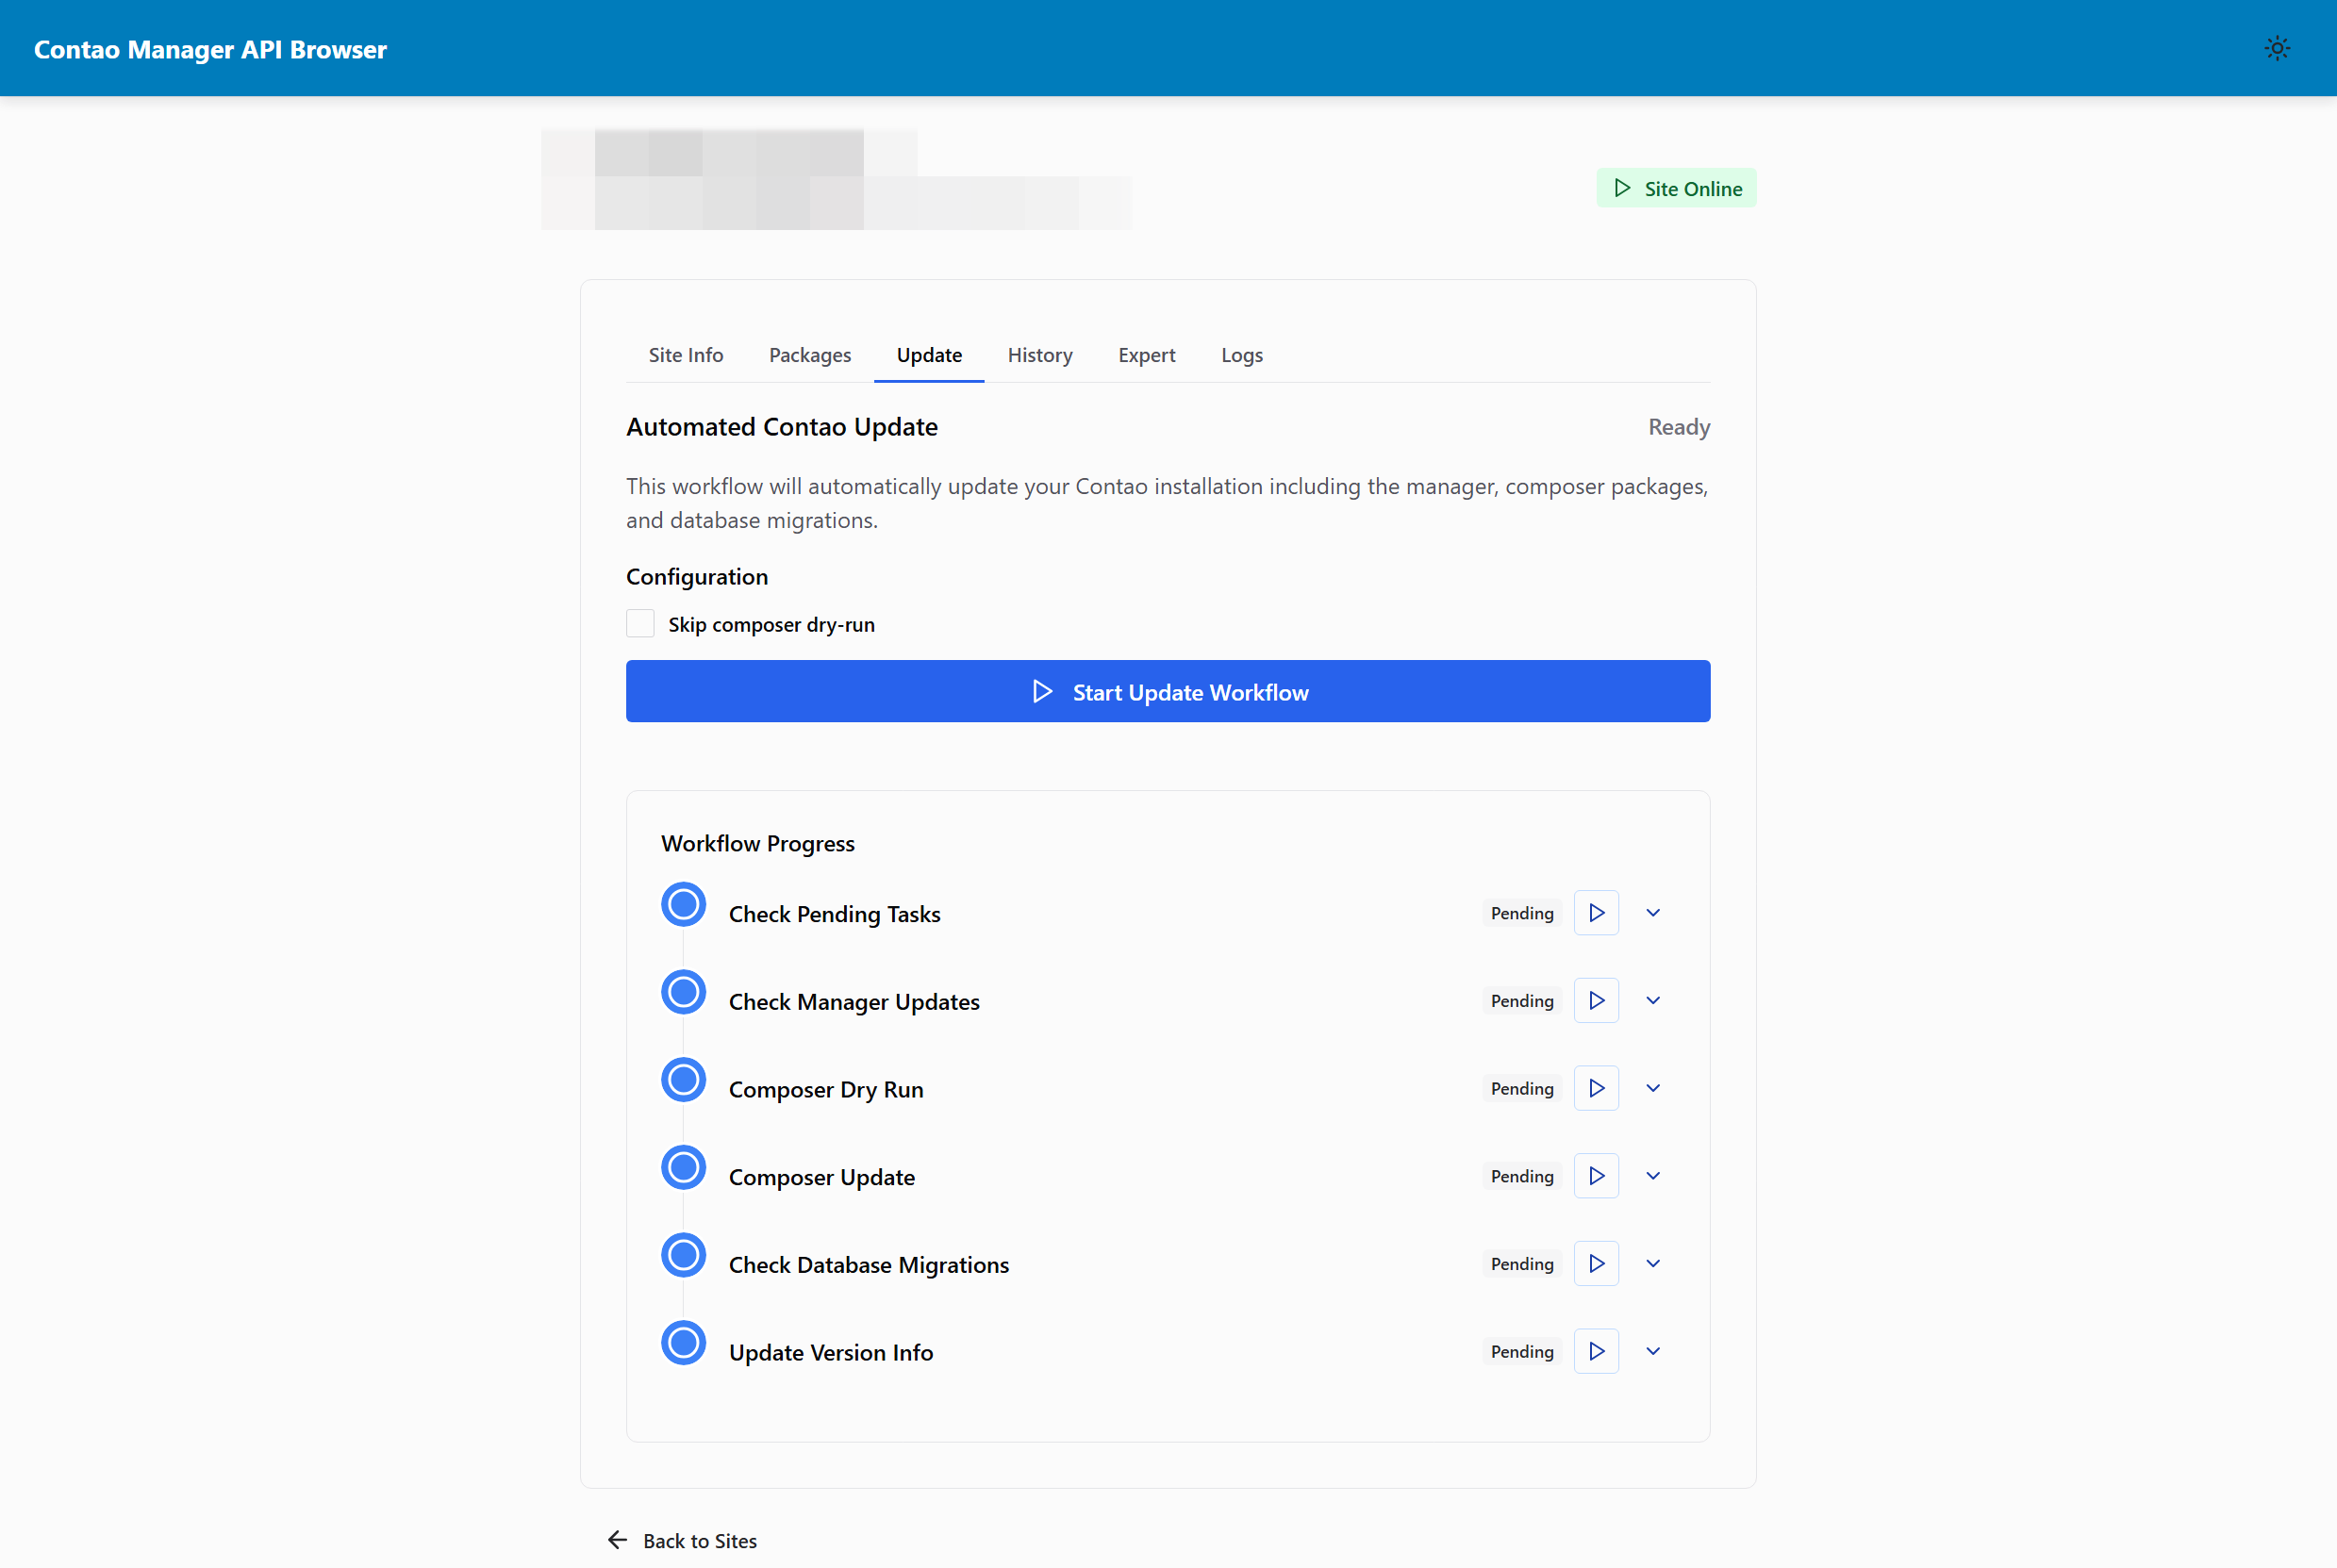Run the Check Pending Tasks step

point(1596,912)
